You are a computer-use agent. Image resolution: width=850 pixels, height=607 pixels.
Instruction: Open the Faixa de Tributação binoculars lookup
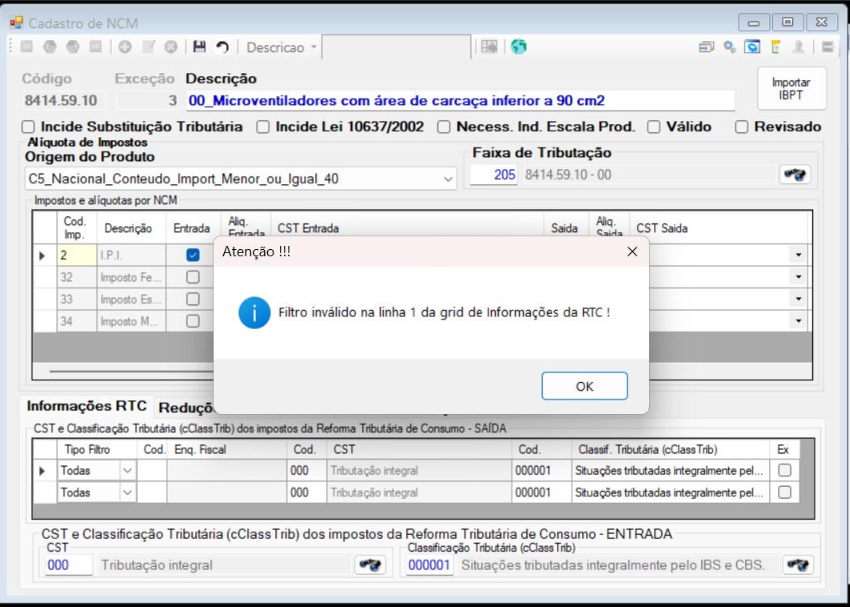point(795,175)
